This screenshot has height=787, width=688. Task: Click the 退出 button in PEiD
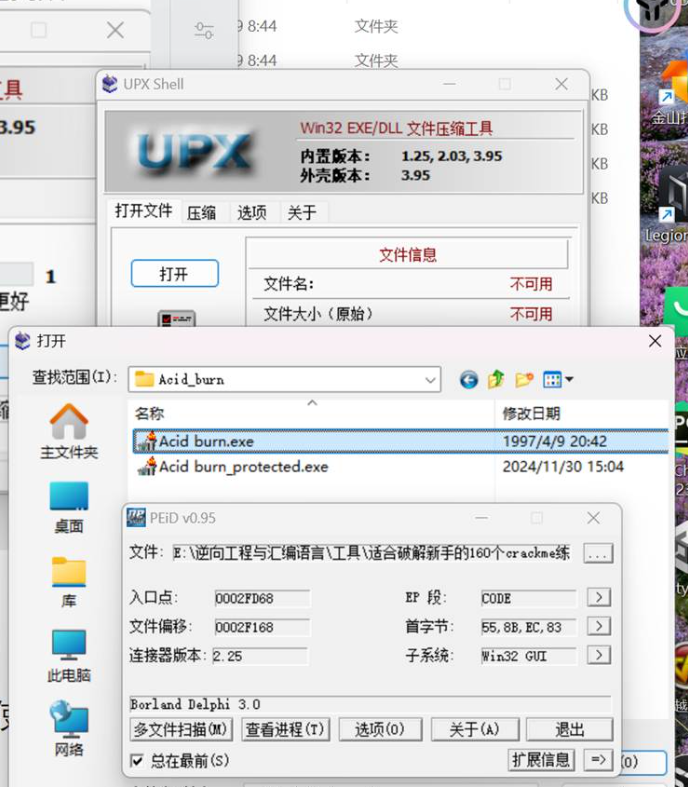tap(570, 729)
